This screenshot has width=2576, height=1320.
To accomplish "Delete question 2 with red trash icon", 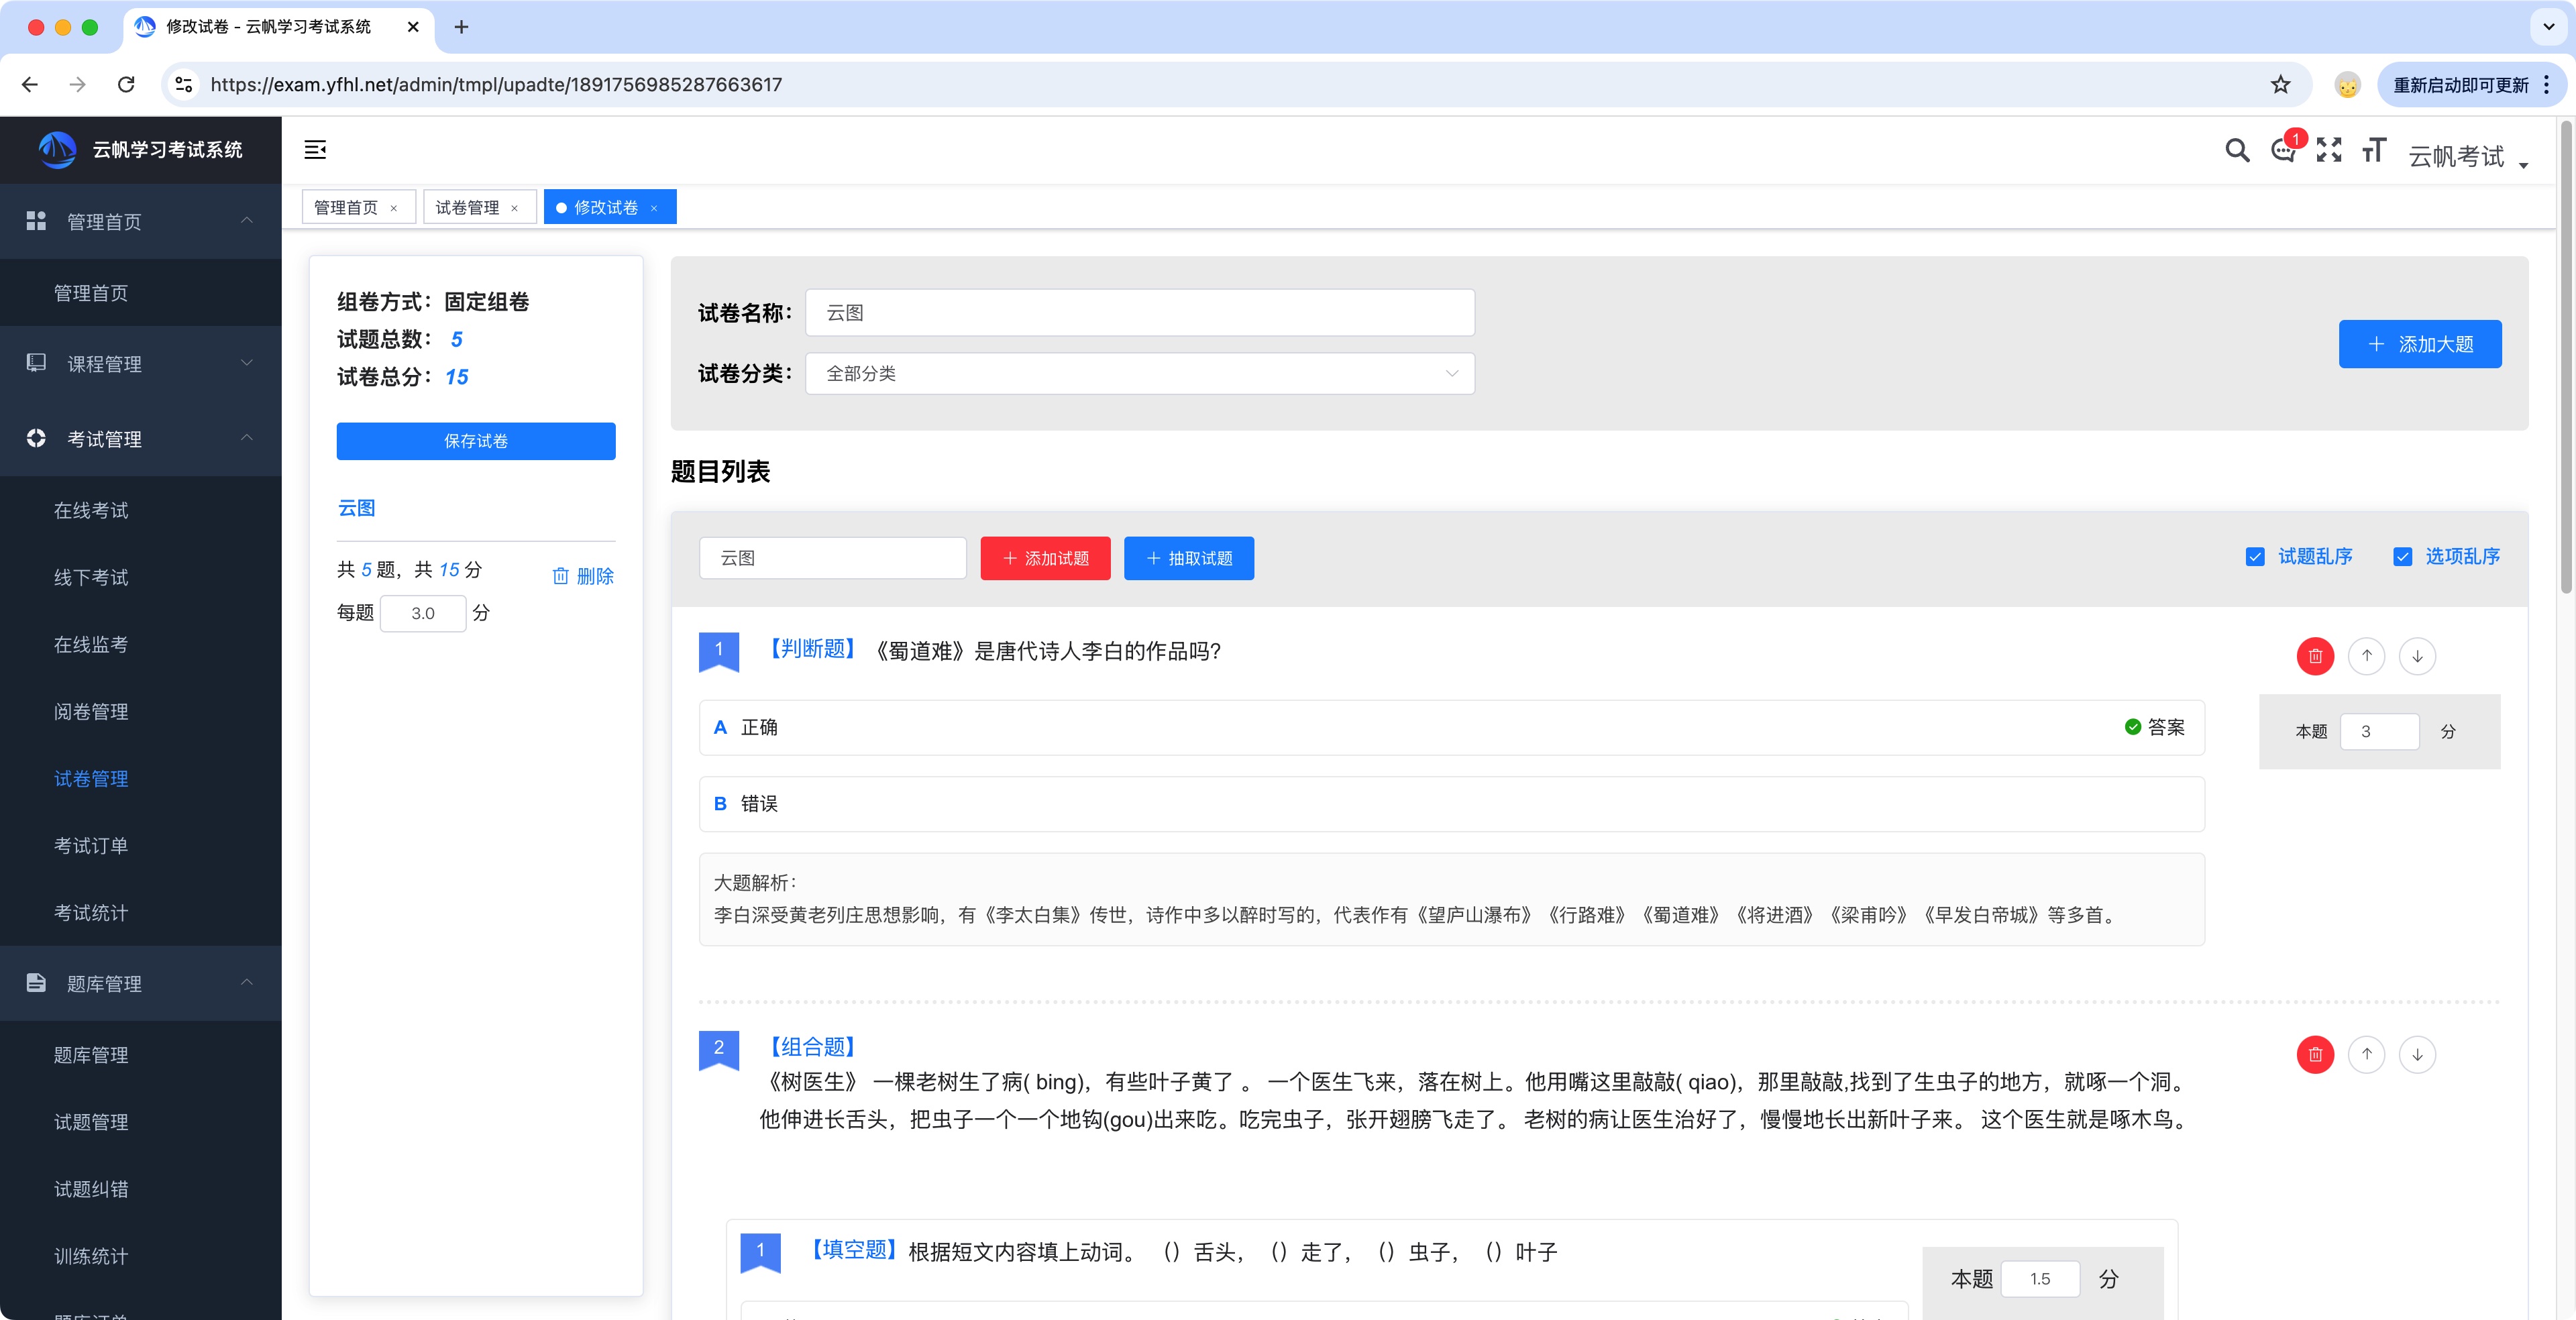I will coord(2315,1054).
